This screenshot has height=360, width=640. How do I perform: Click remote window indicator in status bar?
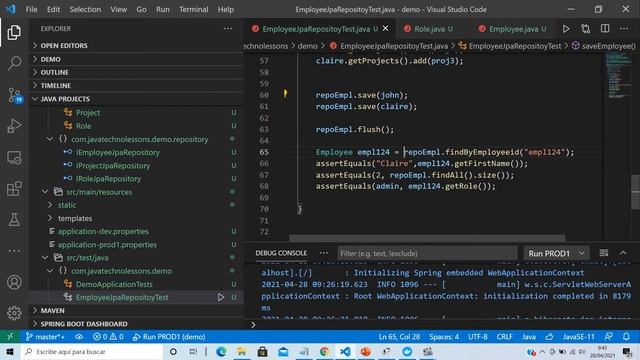click(x=10, y=337)
